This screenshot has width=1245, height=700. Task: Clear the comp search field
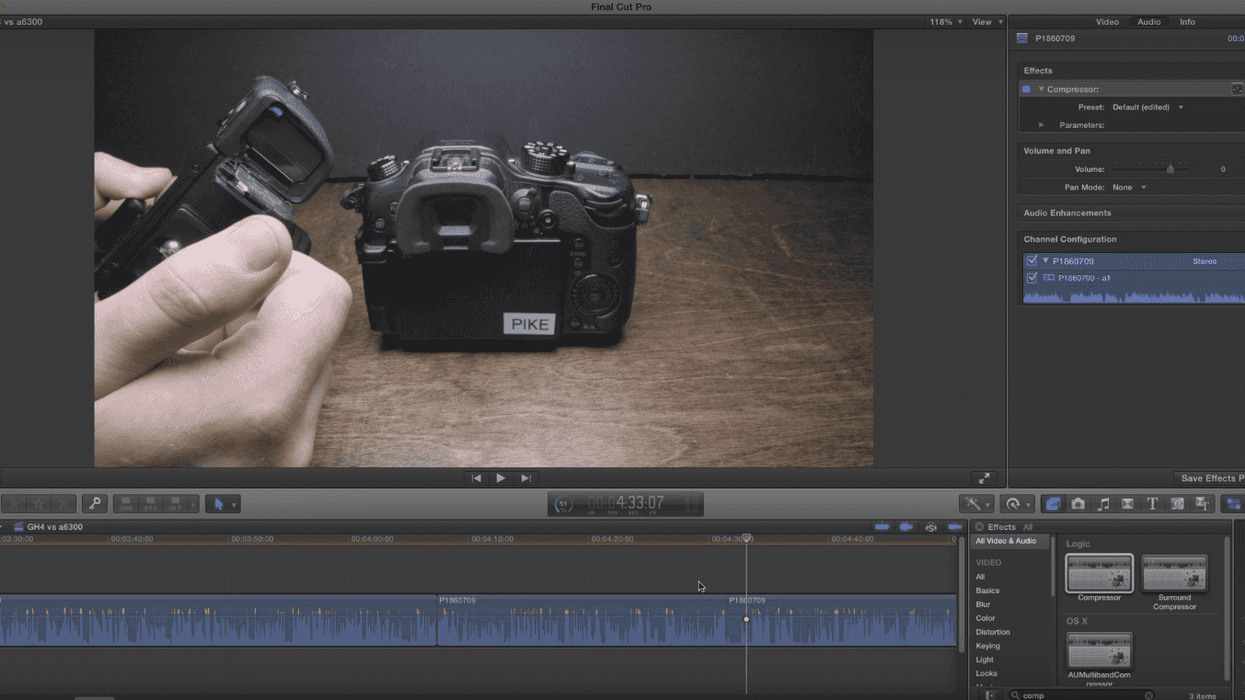click(1149, 695)
